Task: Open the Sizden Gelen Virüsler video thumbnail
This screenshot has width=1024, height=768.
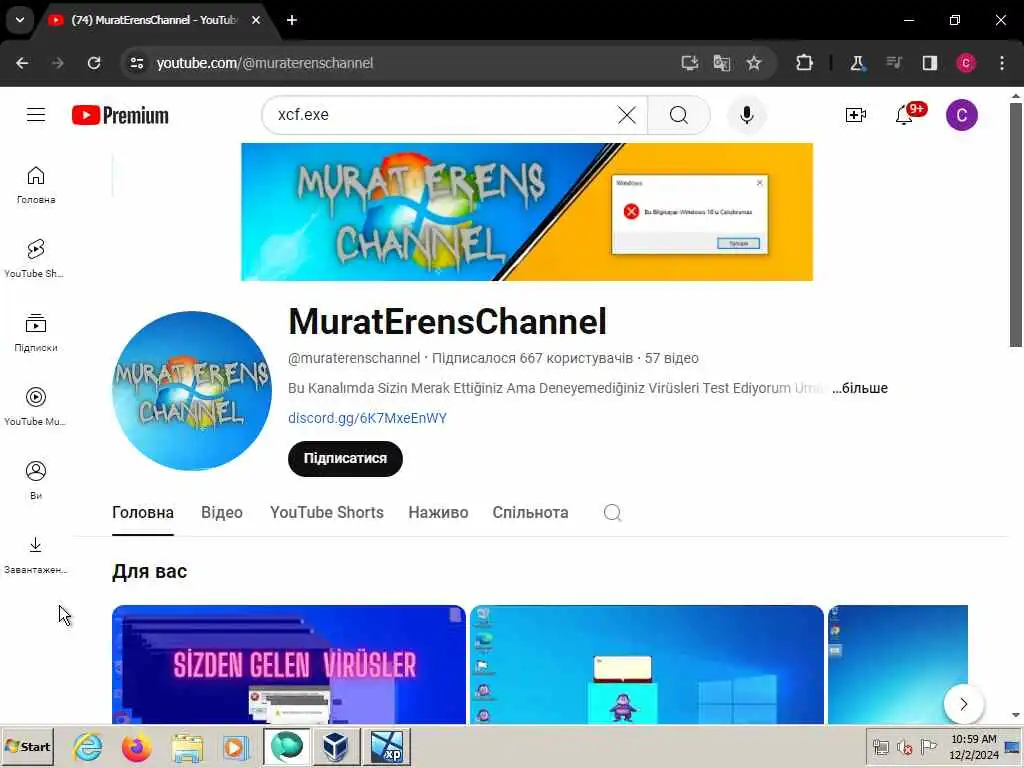Action: point(289,664)
